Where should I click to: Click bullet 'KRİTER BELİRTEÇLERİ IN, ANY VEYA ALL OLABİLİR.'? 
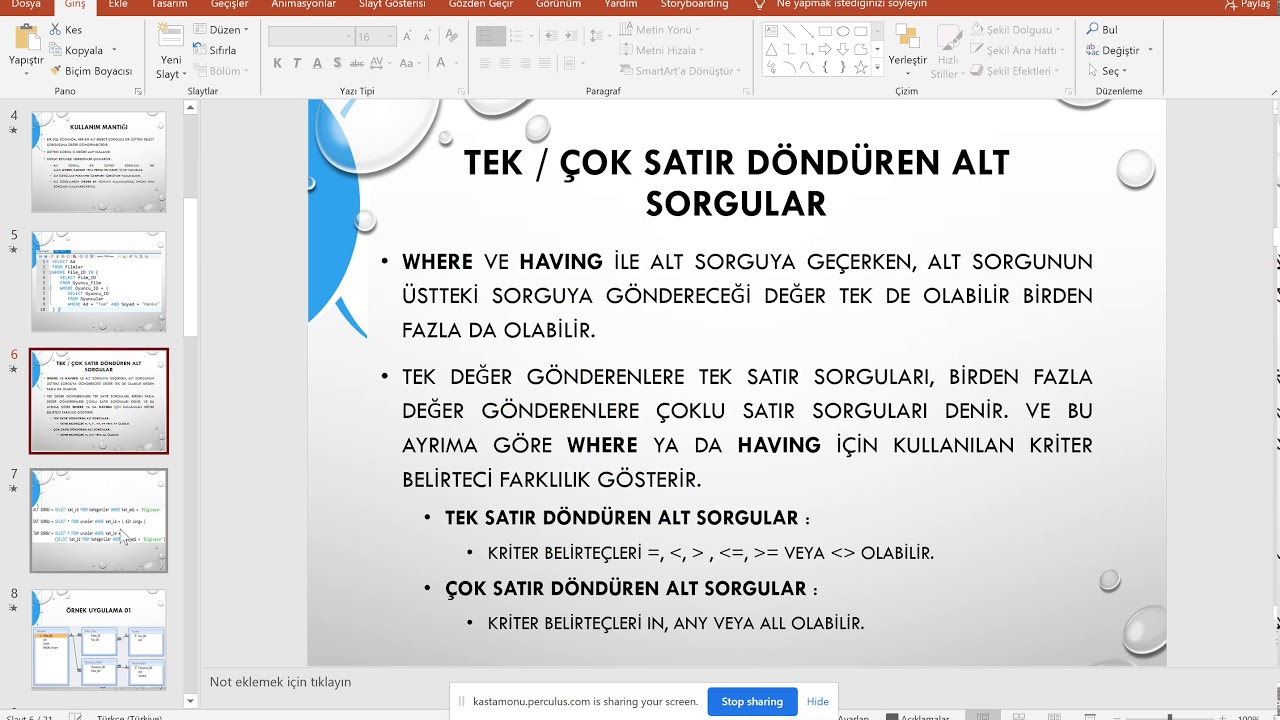(x=676, y=623)
